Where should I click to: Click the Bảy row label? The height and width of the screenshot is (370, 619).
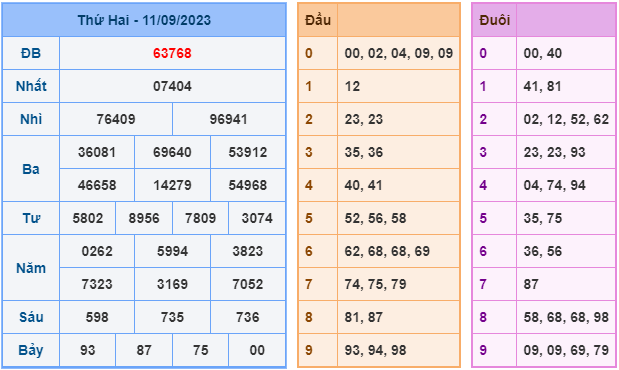tap(31, 350)
